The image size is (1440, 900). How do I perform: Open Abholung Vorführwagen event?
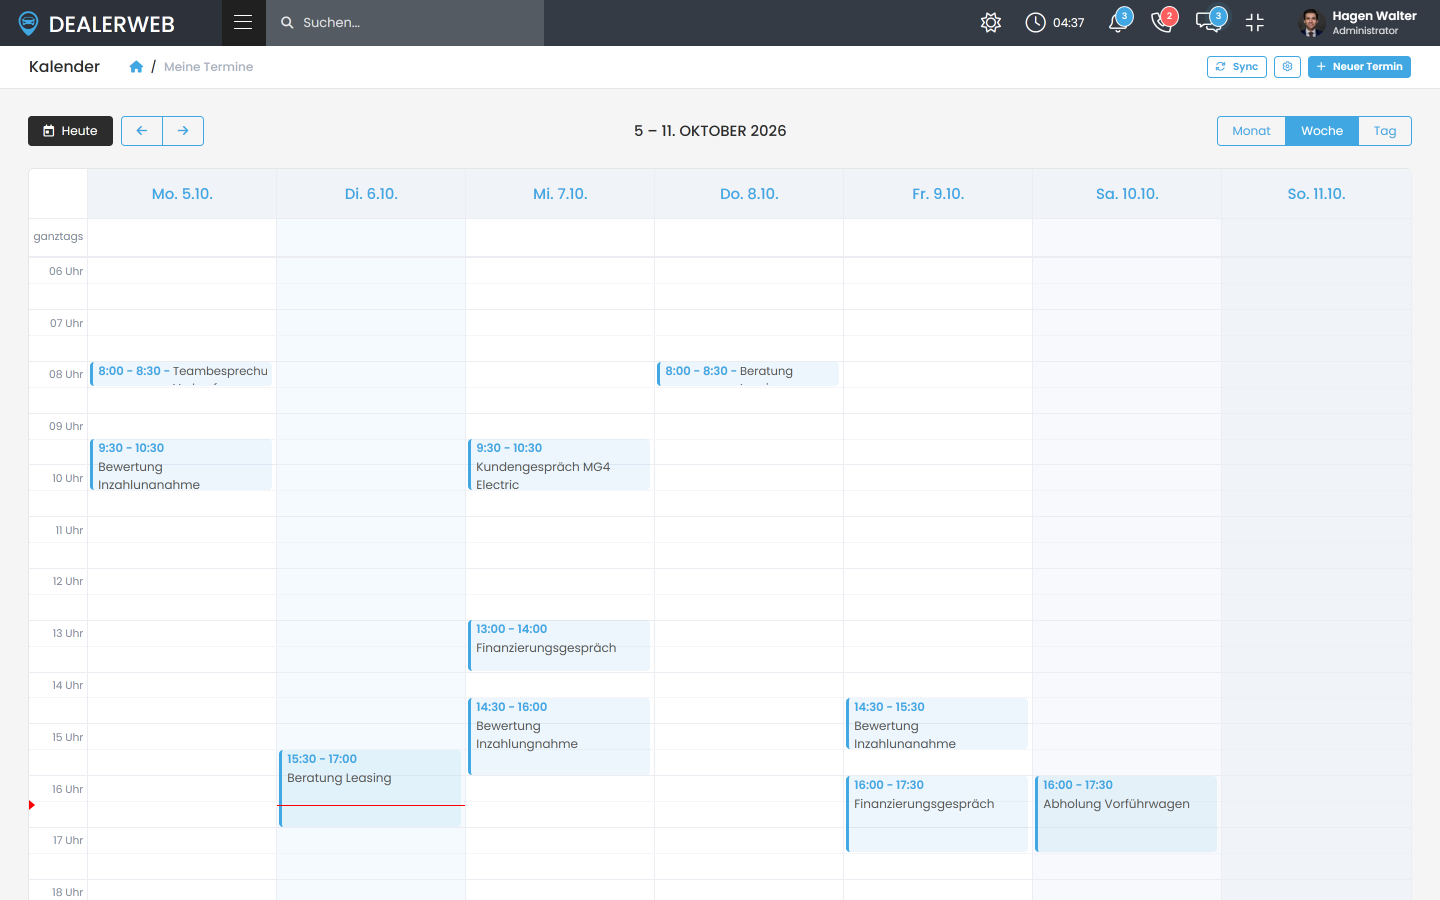pyautogui.click(x=1126, y=814)
